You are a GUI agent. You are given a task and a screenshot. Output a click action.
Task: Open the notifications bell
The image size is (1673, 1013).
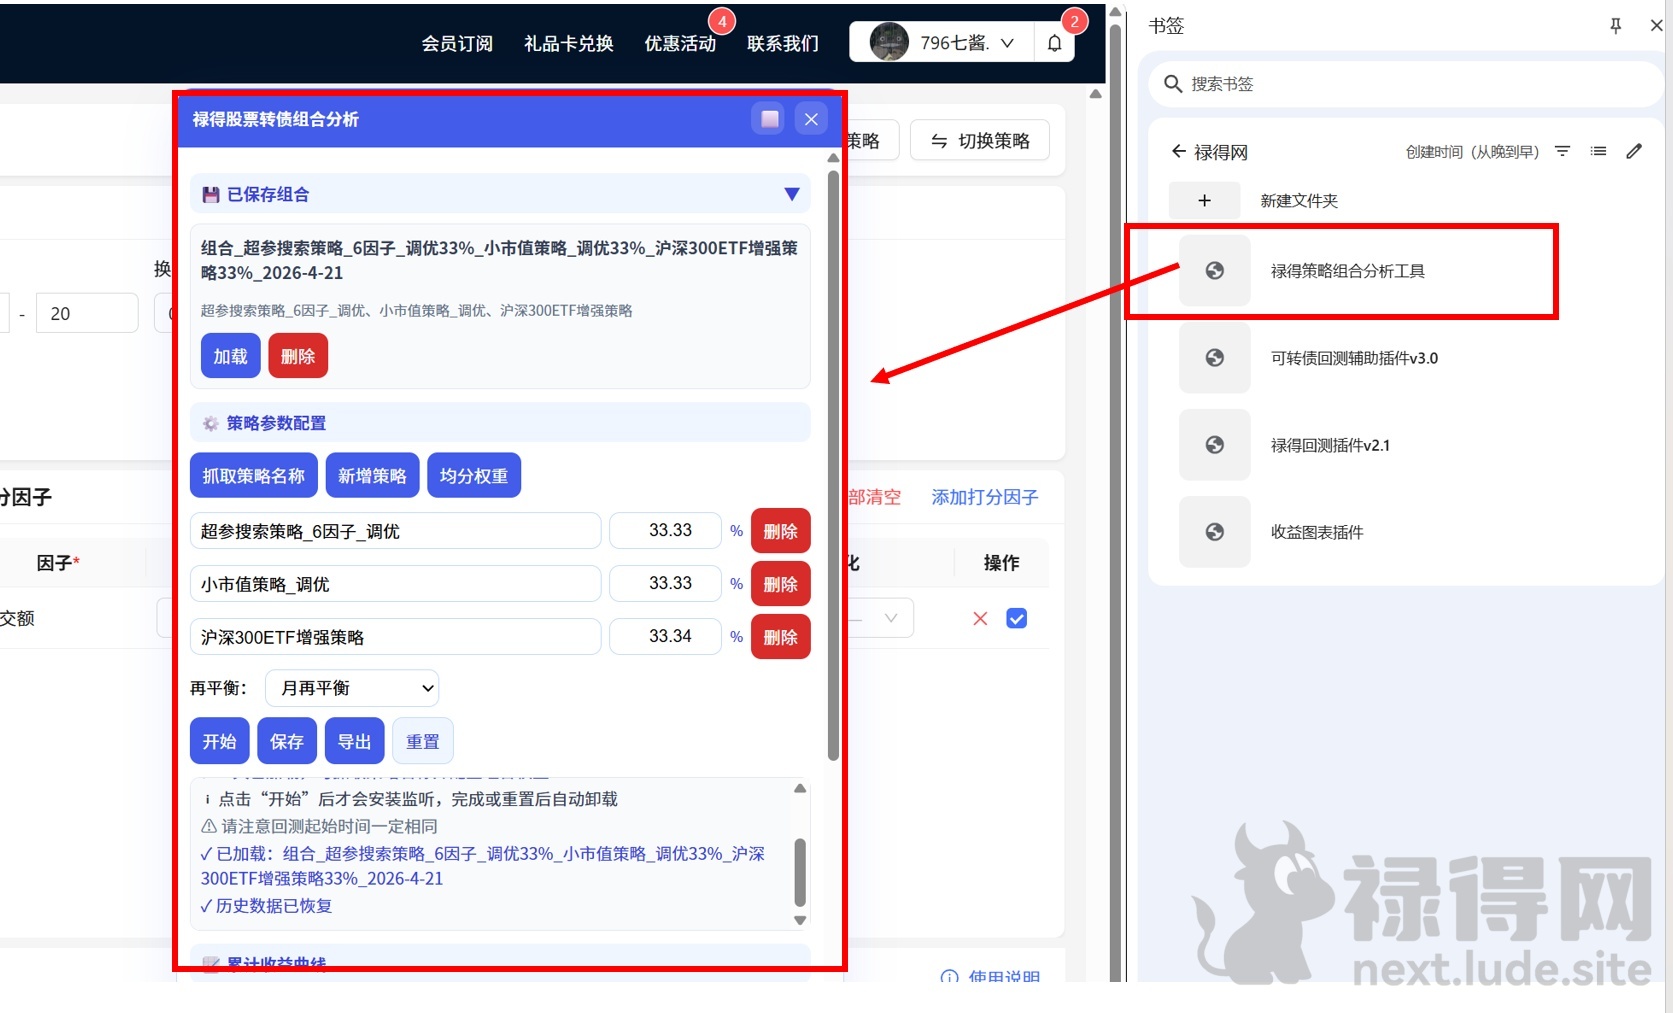(x=1054, y=43)
